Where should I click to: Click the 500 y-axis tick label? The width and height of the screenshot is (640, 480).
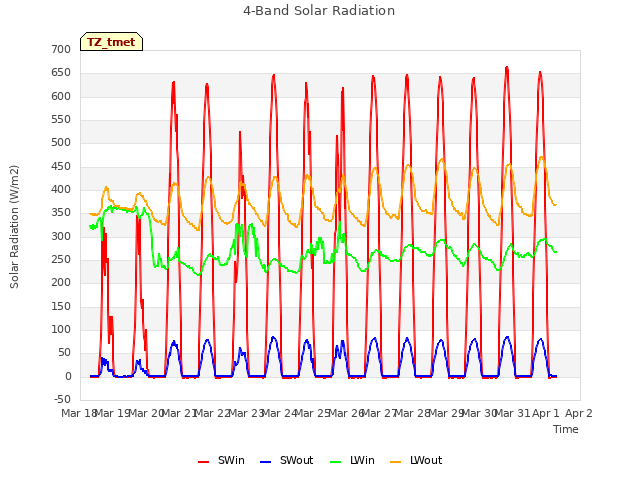(x=61, y=142)
